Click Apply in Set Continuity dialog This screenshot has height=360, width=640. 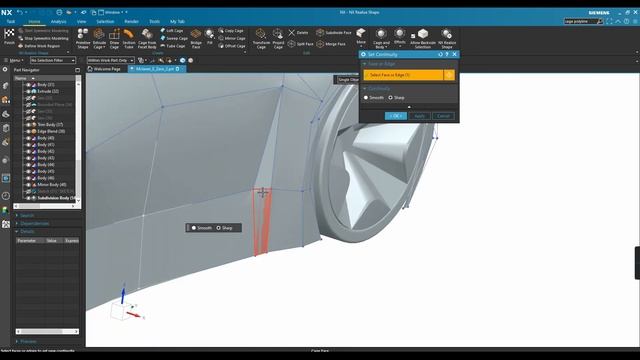coord(420,116)
